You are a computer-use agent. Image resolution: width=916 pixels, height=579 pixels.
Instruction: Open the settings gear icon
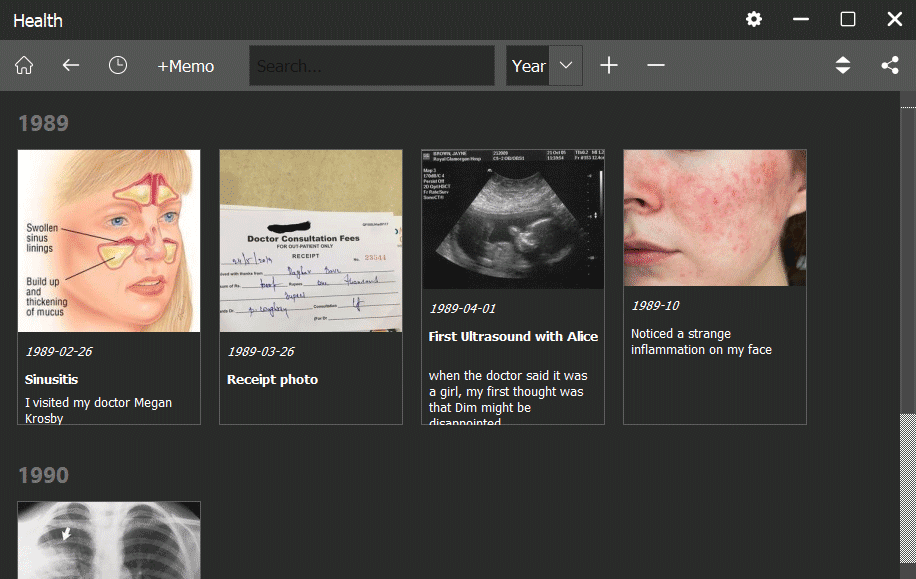tap(754, 20)
